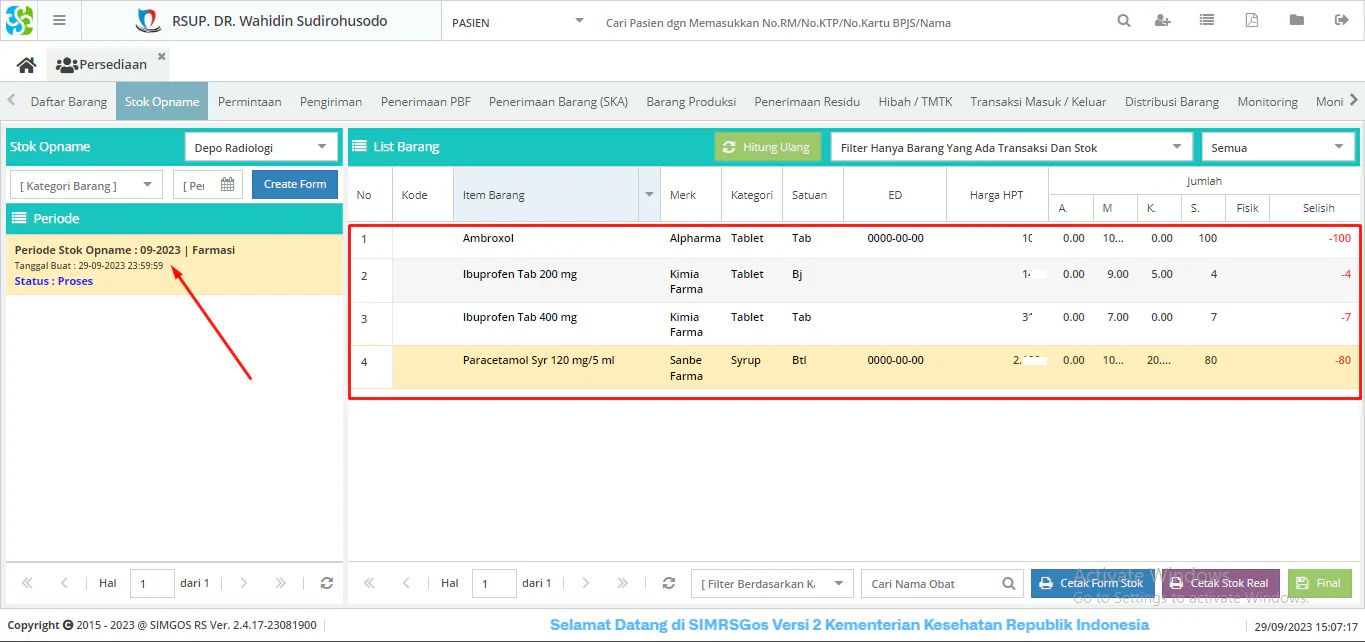Go to home via house icon
1365x642 pixels.
coord(27,65)
